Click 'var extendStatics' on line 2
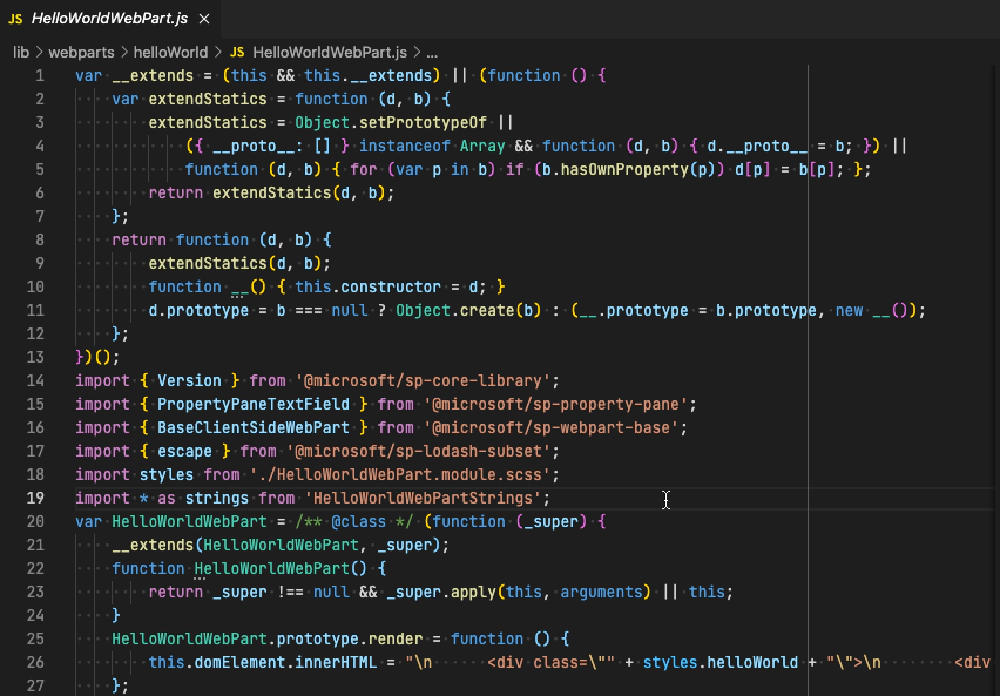The height and width of the screenshot is (696, 1000). [x=189, y=99]
